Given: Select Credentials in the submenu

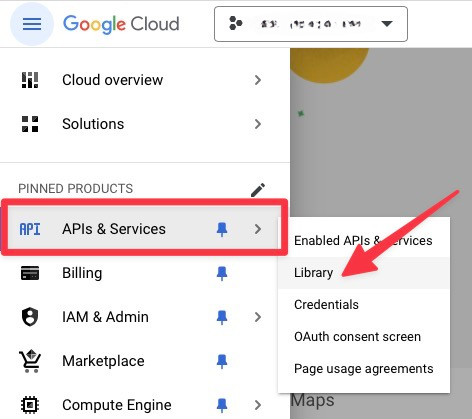Looking at the screenshot, I should pyautogui.click(x=364, y=305).
